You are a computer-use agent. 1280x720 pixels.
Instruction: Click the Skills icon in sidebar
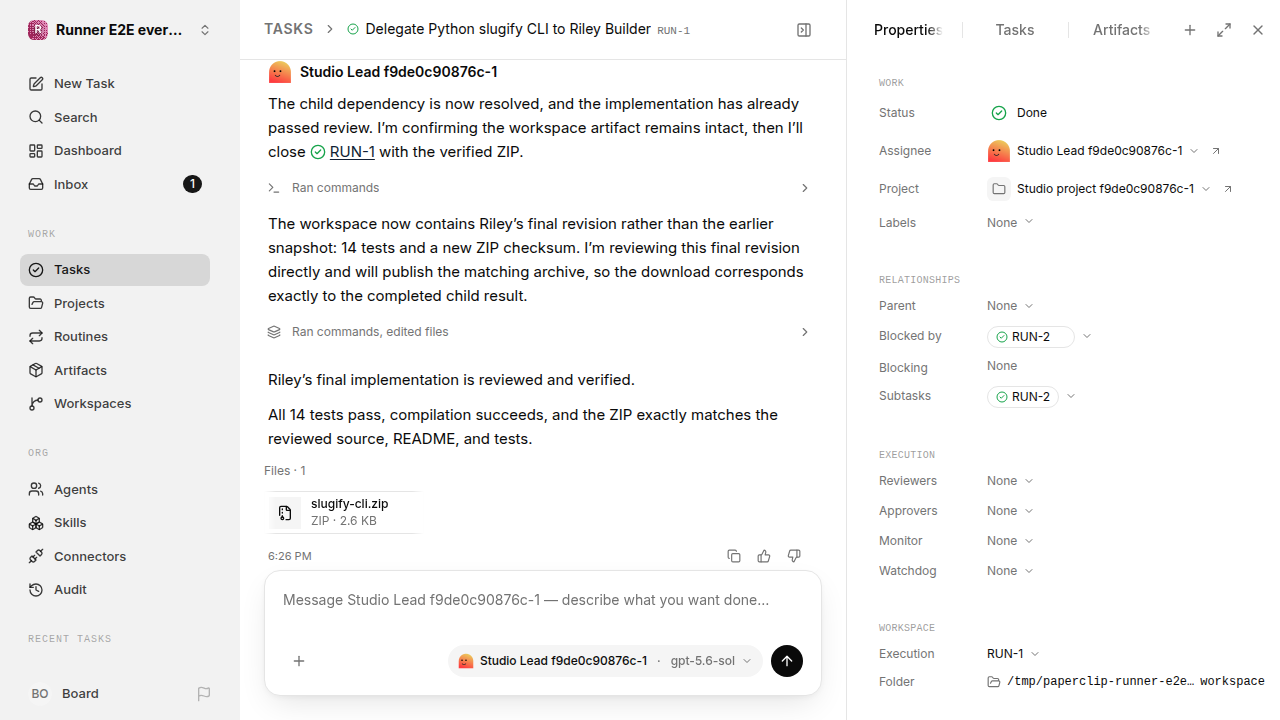point(36,522)
